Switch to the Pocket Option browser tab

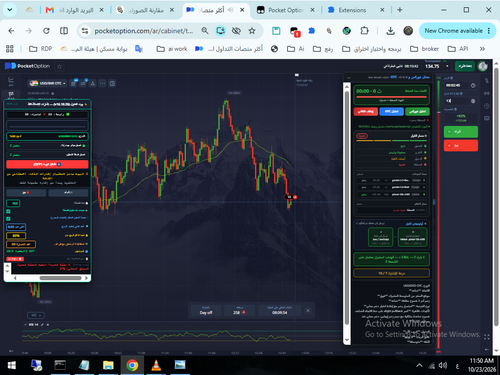coord(286,10)
